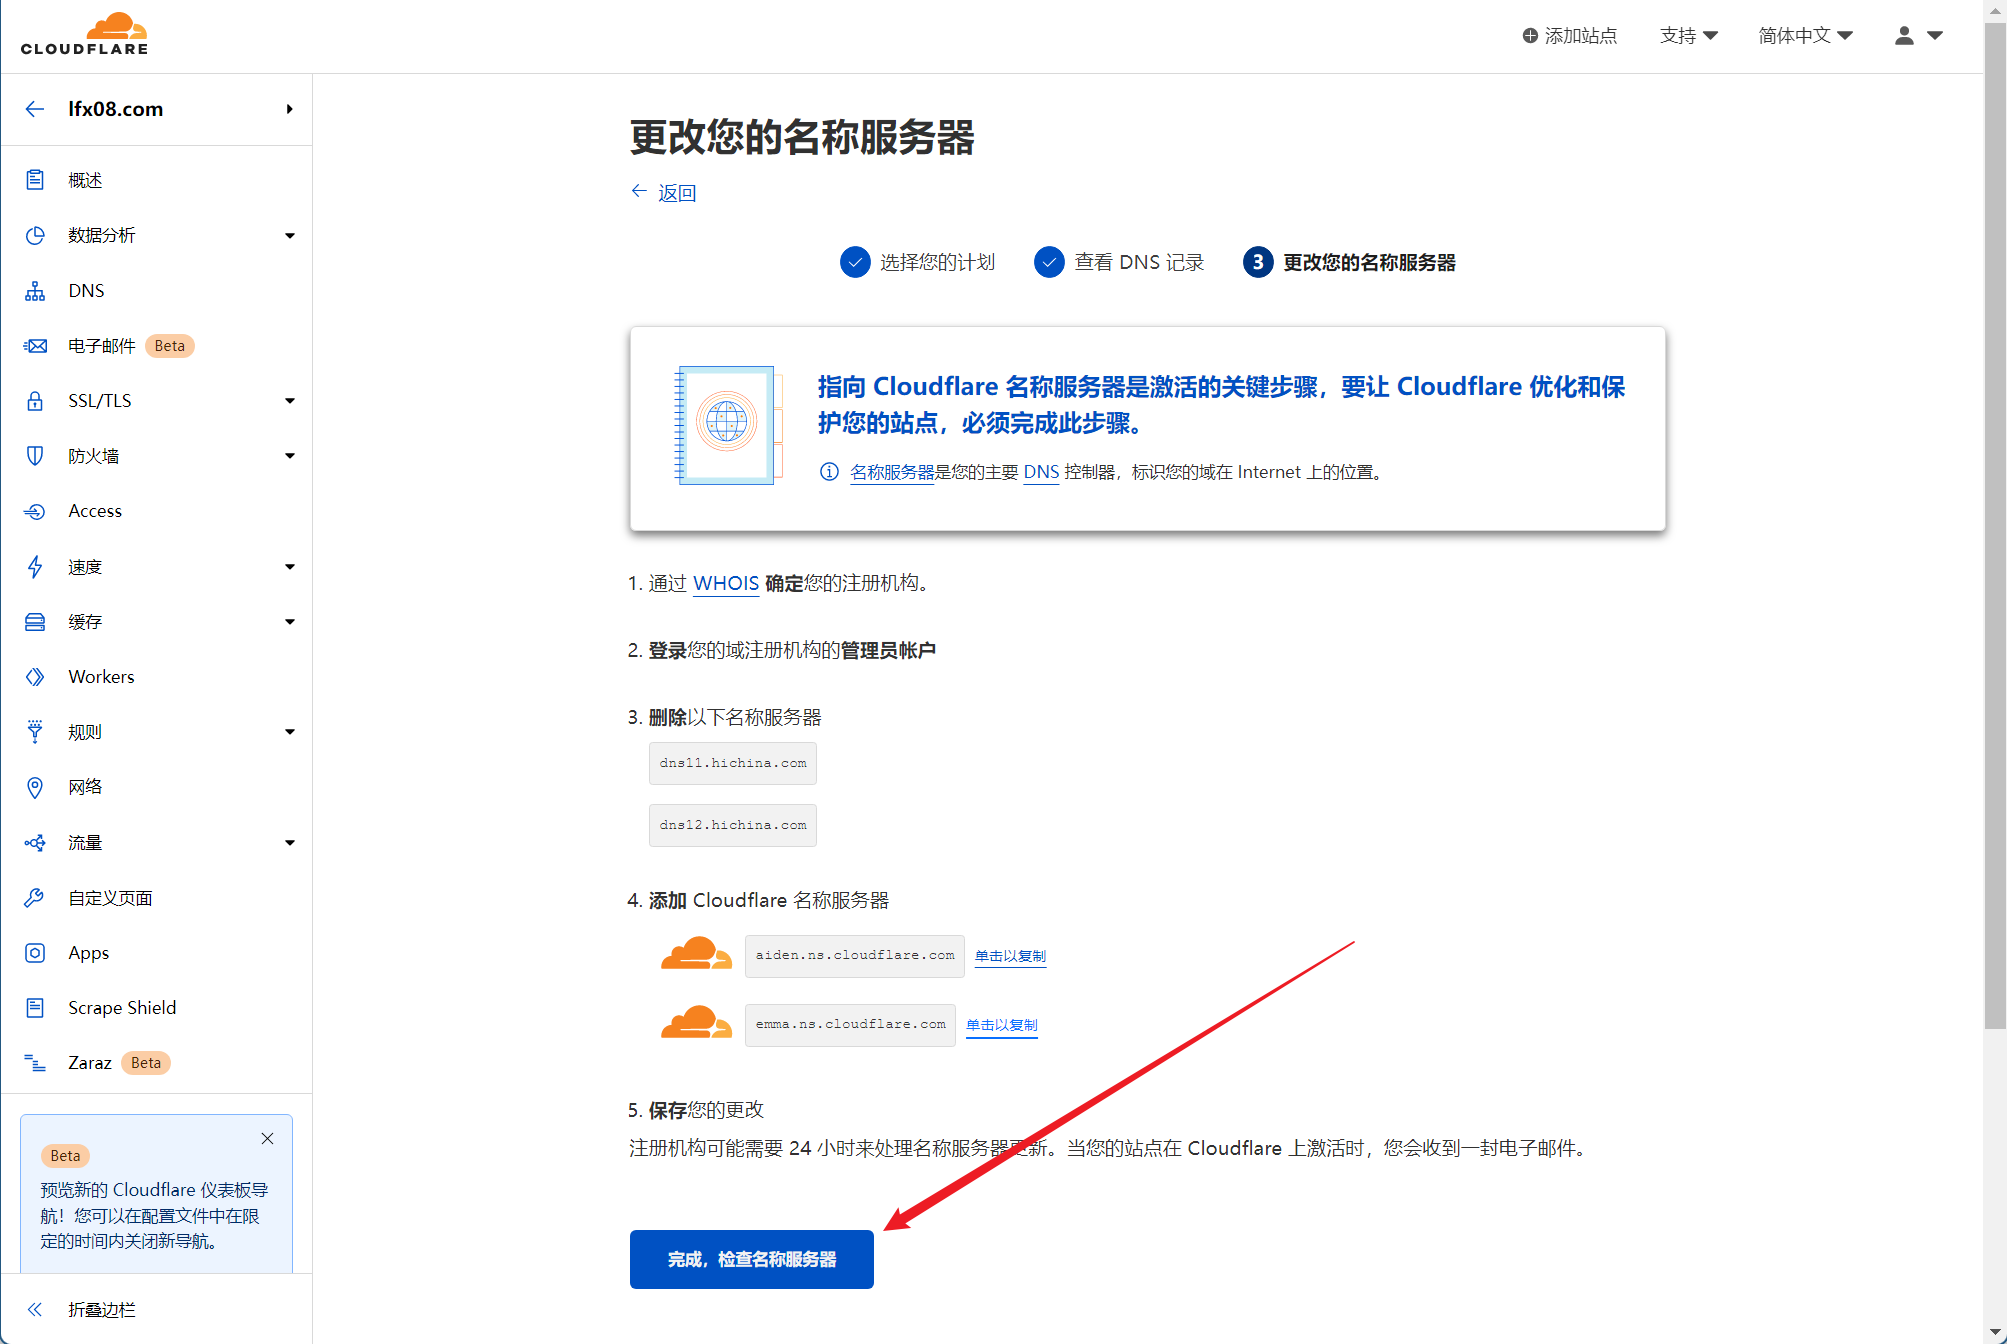Expand the 规则 submenu arrow

tap(290, 732)
